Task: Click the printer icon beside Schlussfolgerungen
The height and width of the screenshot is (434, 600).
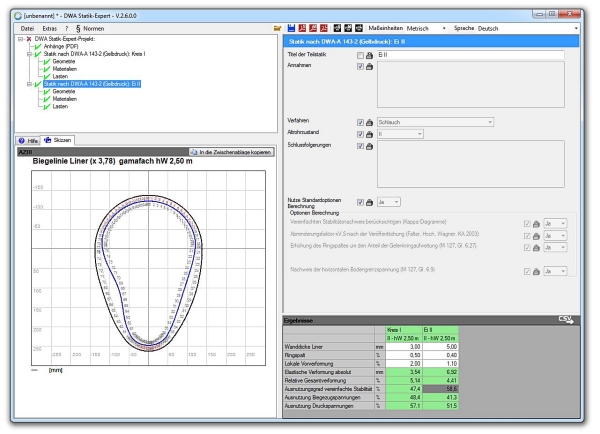Action: click(370, 146)
